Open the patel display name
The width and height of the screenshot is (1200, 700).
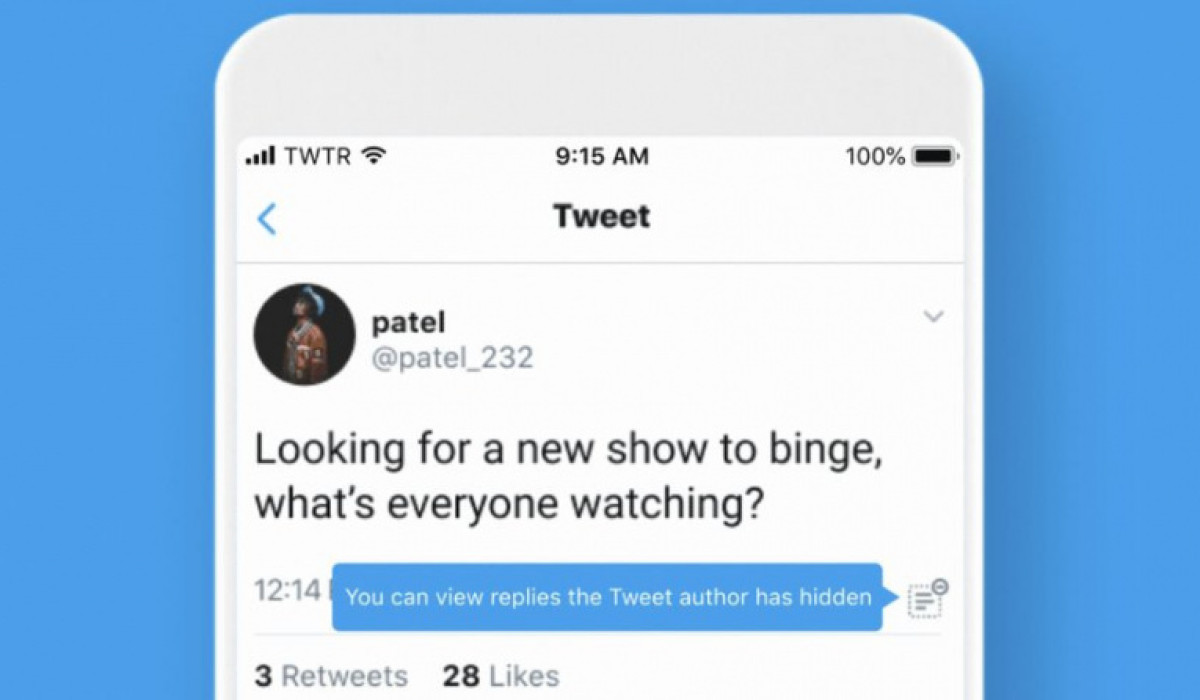408,322
